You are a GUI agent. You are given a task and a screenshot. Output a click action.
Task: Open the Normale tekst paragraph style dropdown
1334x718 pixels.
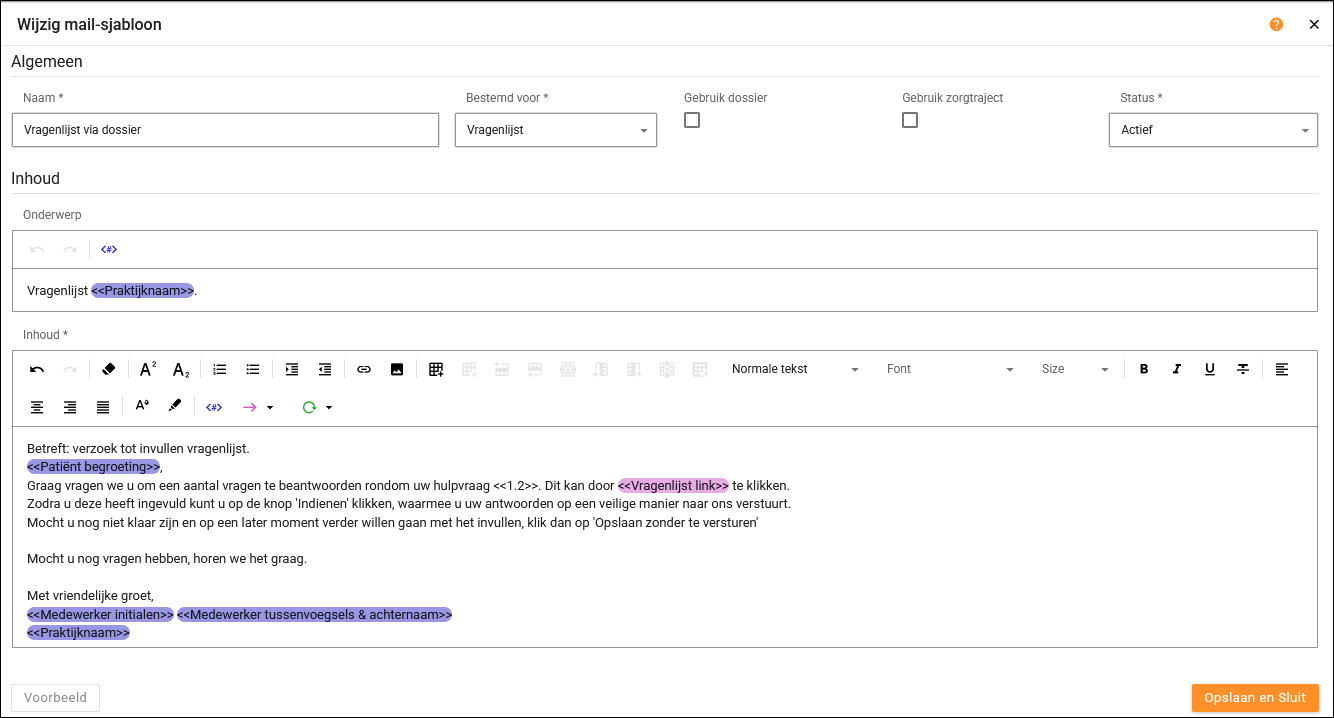coord(794,370)
